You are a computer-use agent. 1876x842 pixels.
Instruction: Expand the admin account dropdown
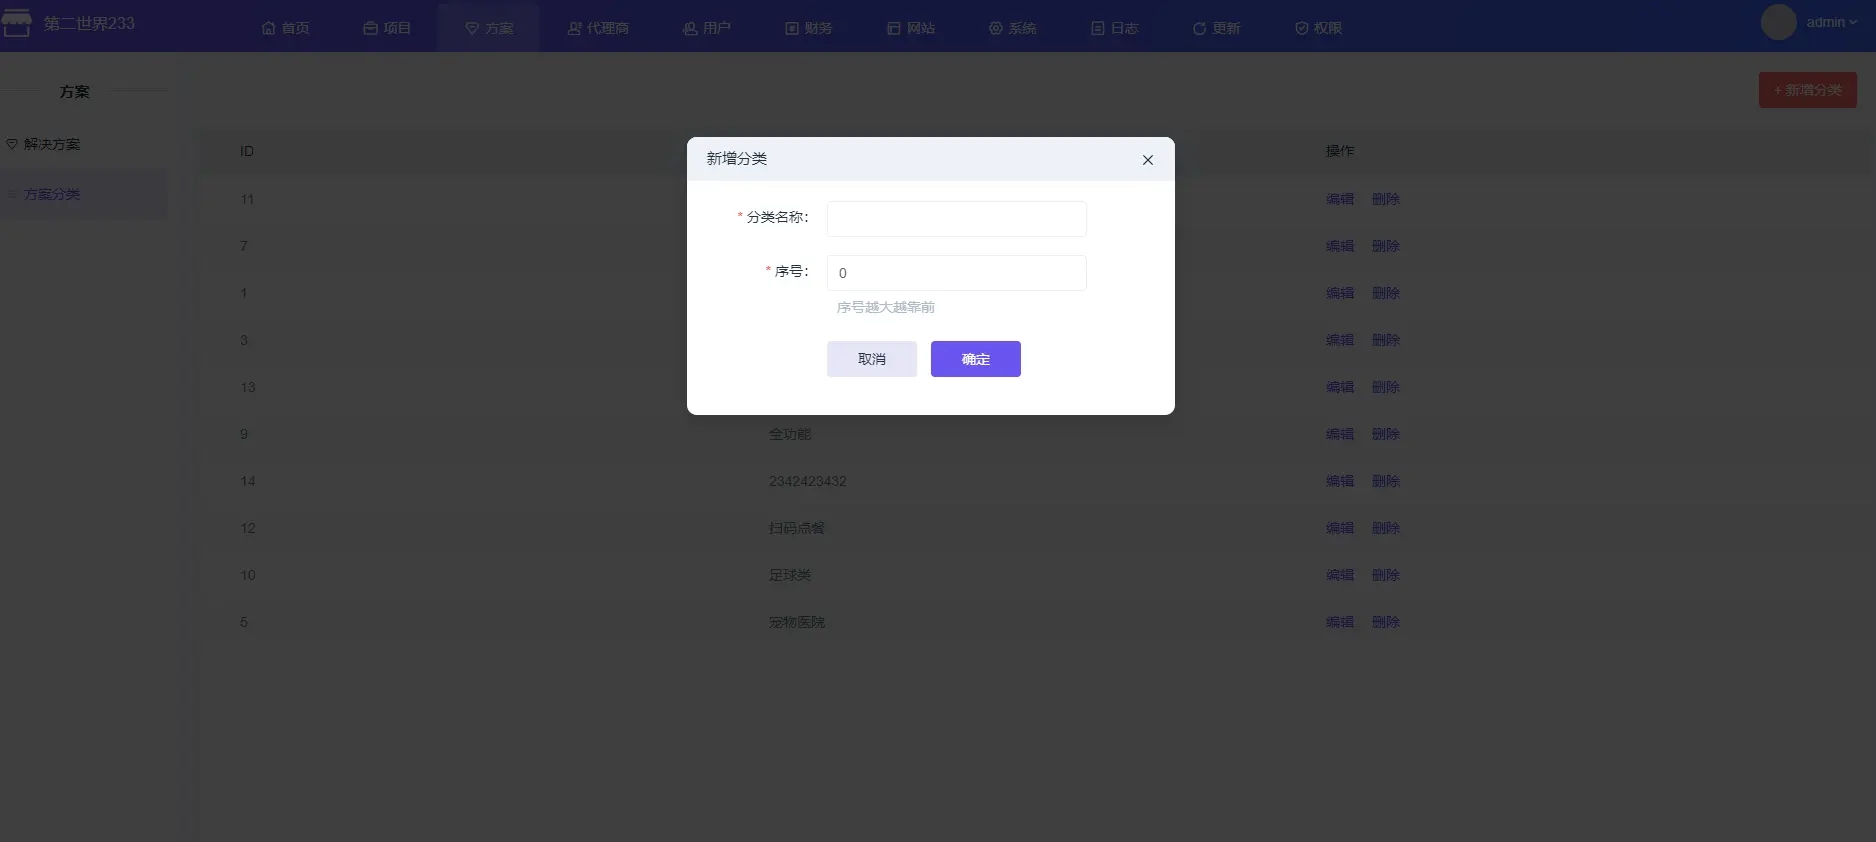pyautogui.click(x=1830, y=22)
